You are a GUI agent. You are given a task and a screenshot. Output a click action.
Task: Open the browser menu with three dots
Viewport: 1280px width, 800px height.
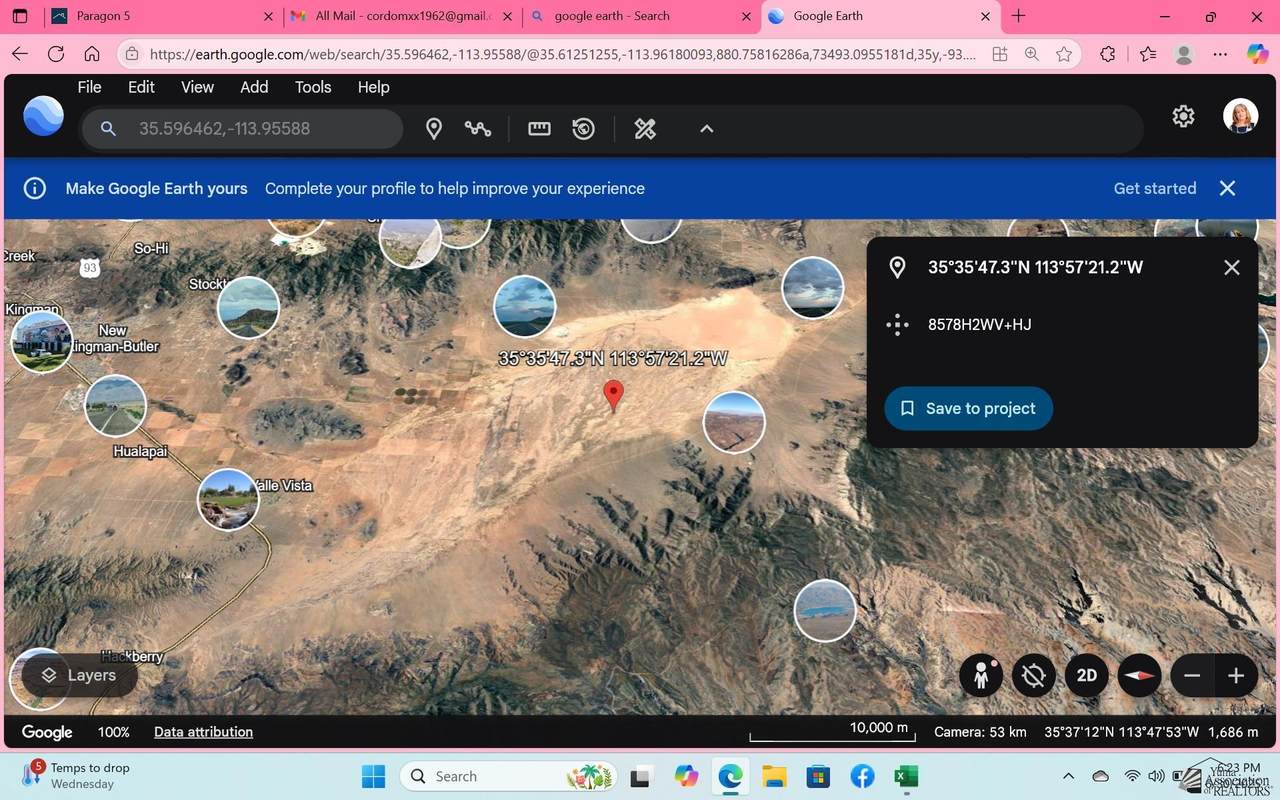[x=1220, y=55]
